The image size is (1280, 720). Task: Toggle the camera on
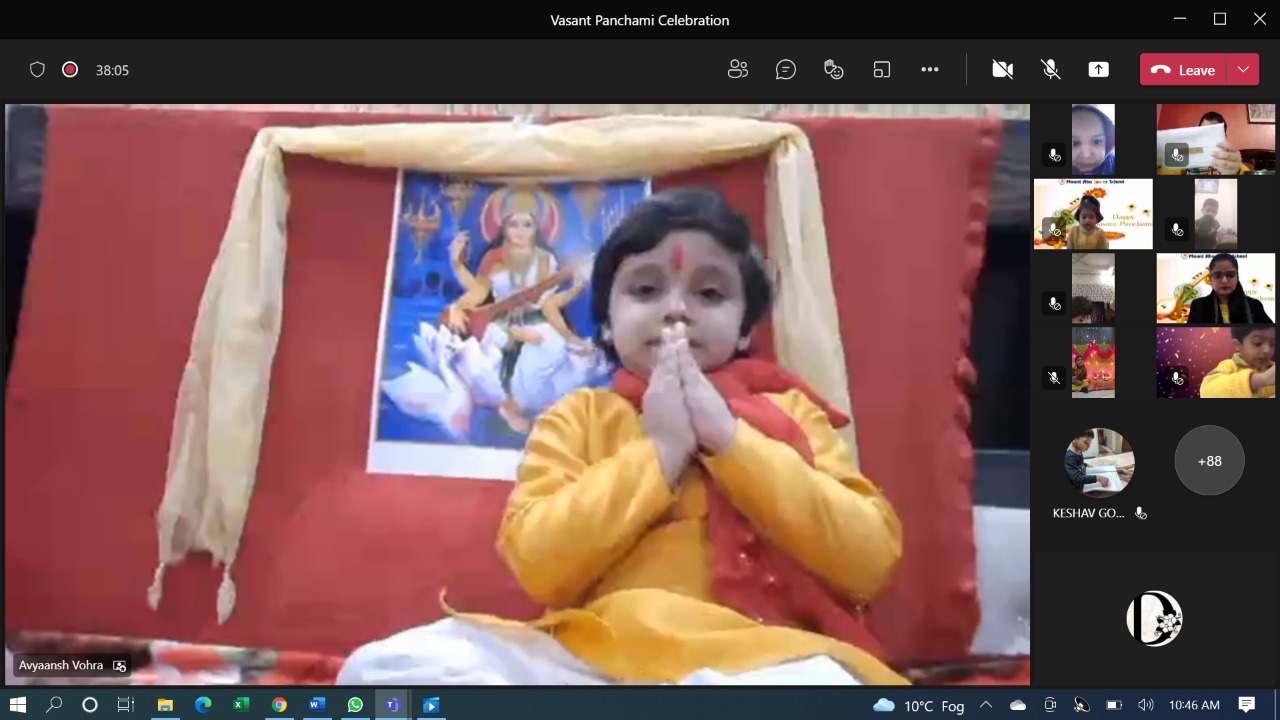coord(1002,69)
